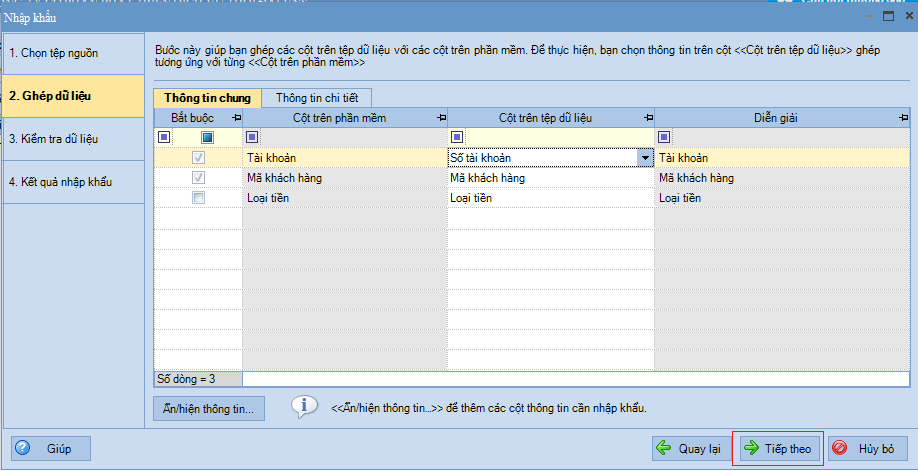Screen dimensions: 918x471
Task: Click the Cột trên tệp dữ liệu filter field
Action: coord(559,137)
